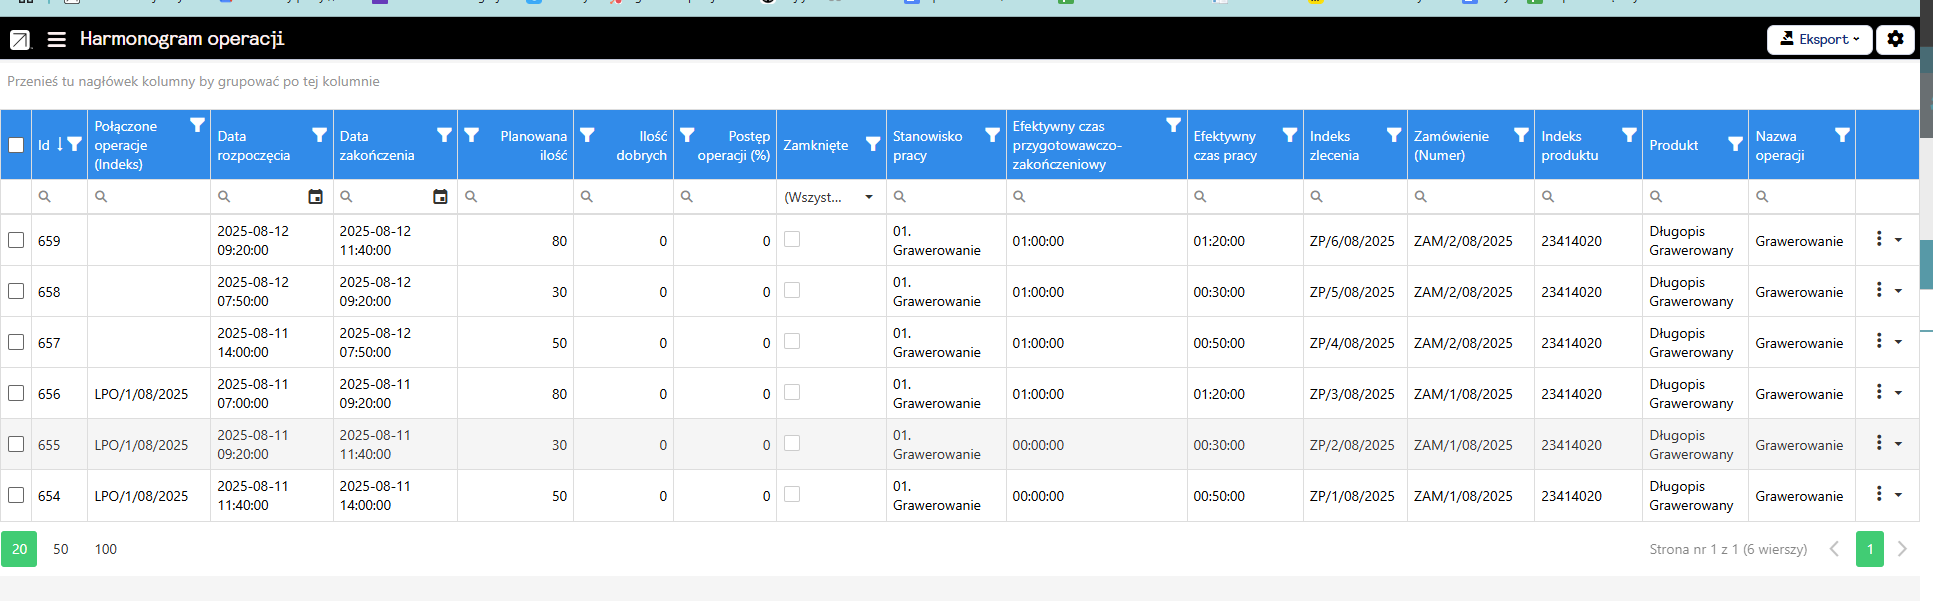Image resolution: width=1933 pixels, height=601 pixels.
Task: Click three-dot actions icon for row 659
Action: pos(1879,239)
